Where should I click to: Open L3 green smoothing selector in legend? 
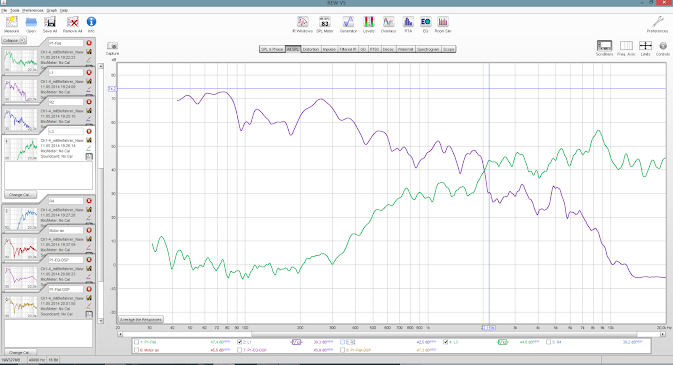tap(503, 342)
